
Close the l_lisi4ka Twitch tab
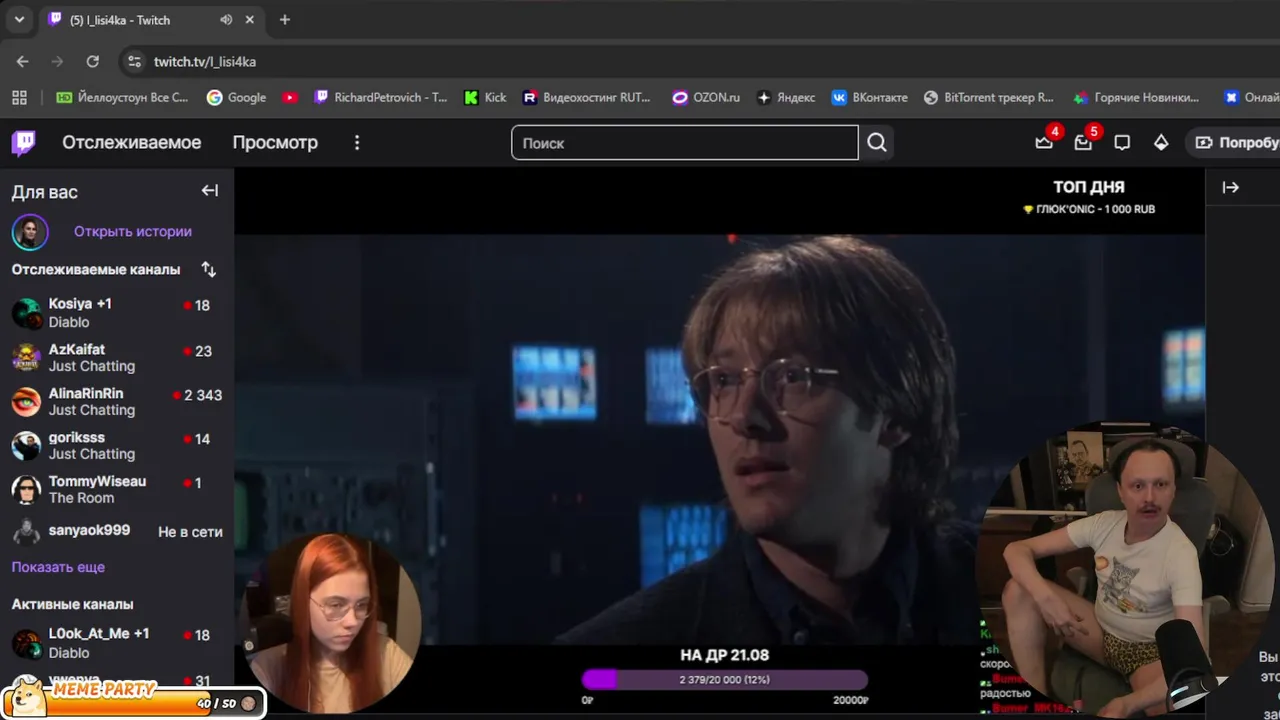click(250, 20)
